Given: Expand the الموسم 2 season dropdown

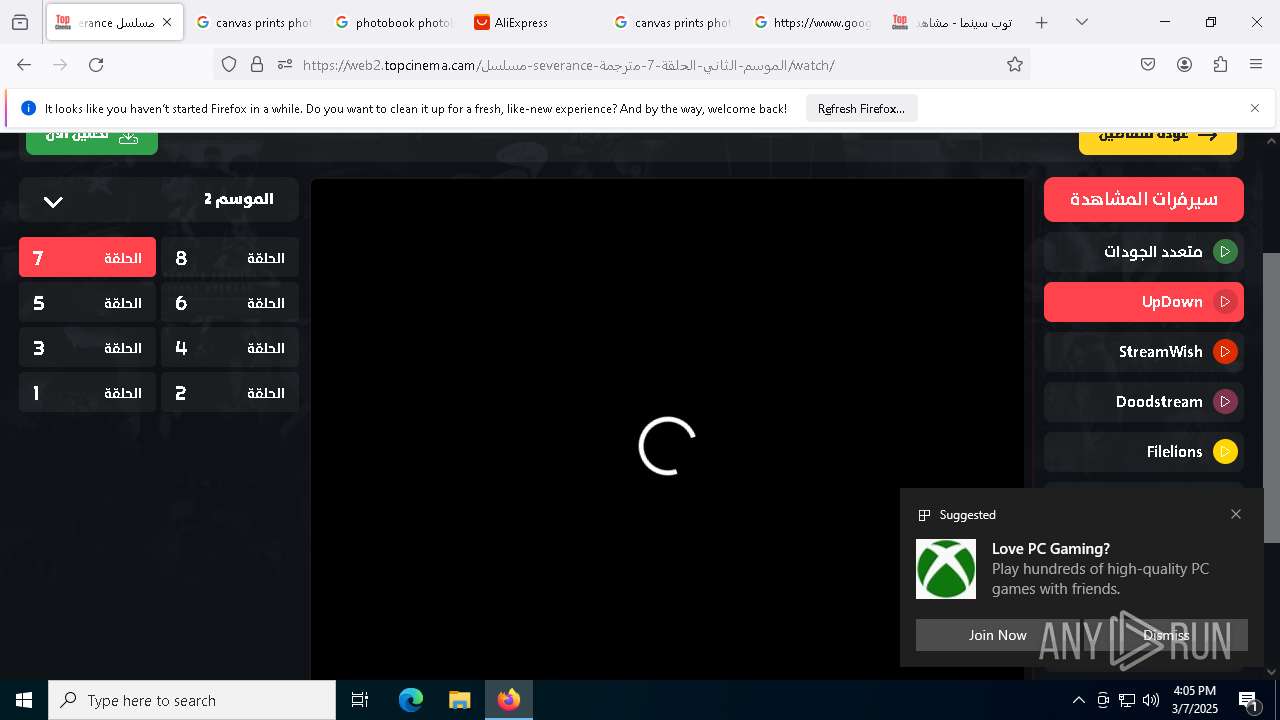Looking at the screenshot, I should [x=159, y=200].
